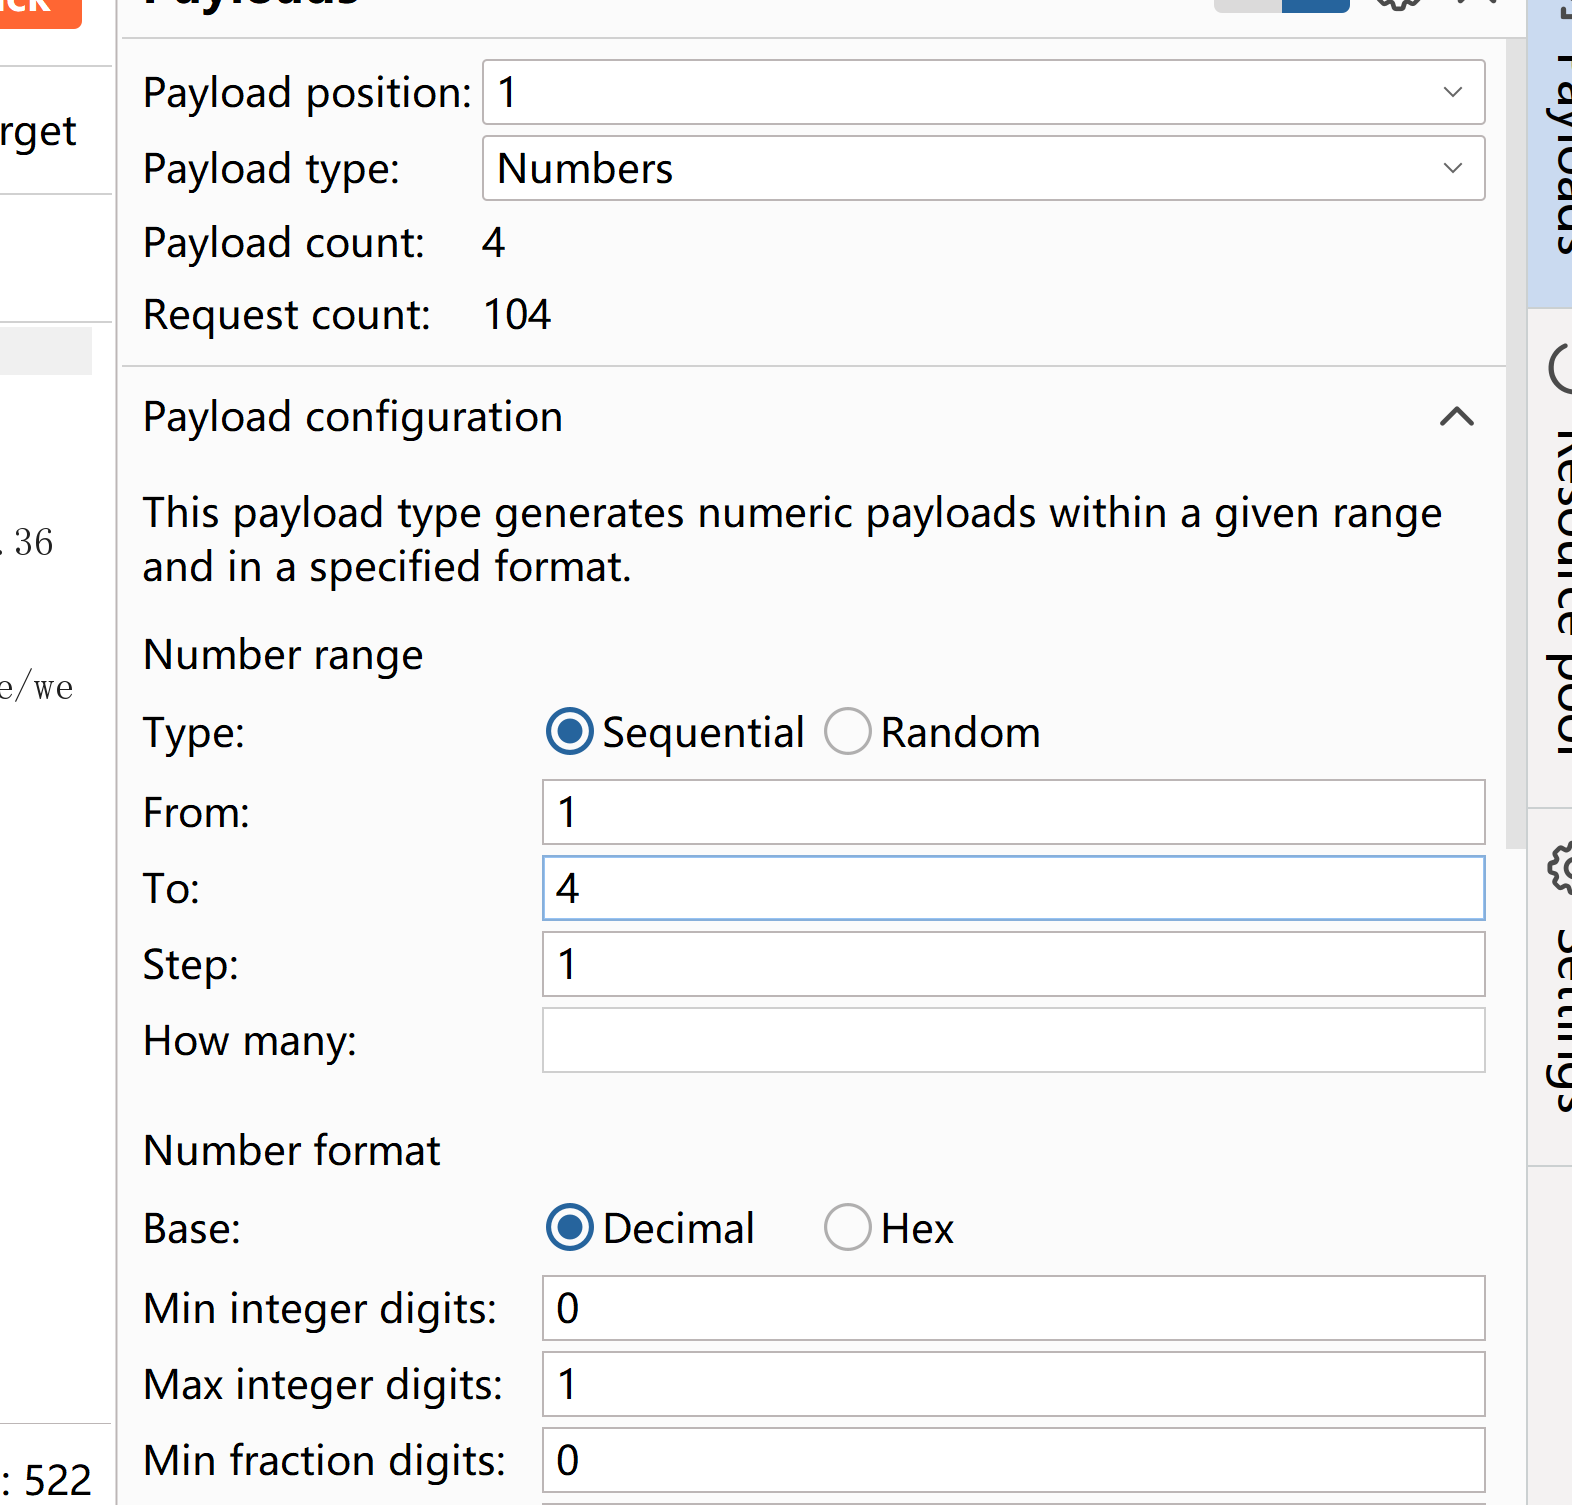The height and width of the screenshot is (1505, 1572).
Task: Focus the To number input field
Action: (x=1013, y=888)
